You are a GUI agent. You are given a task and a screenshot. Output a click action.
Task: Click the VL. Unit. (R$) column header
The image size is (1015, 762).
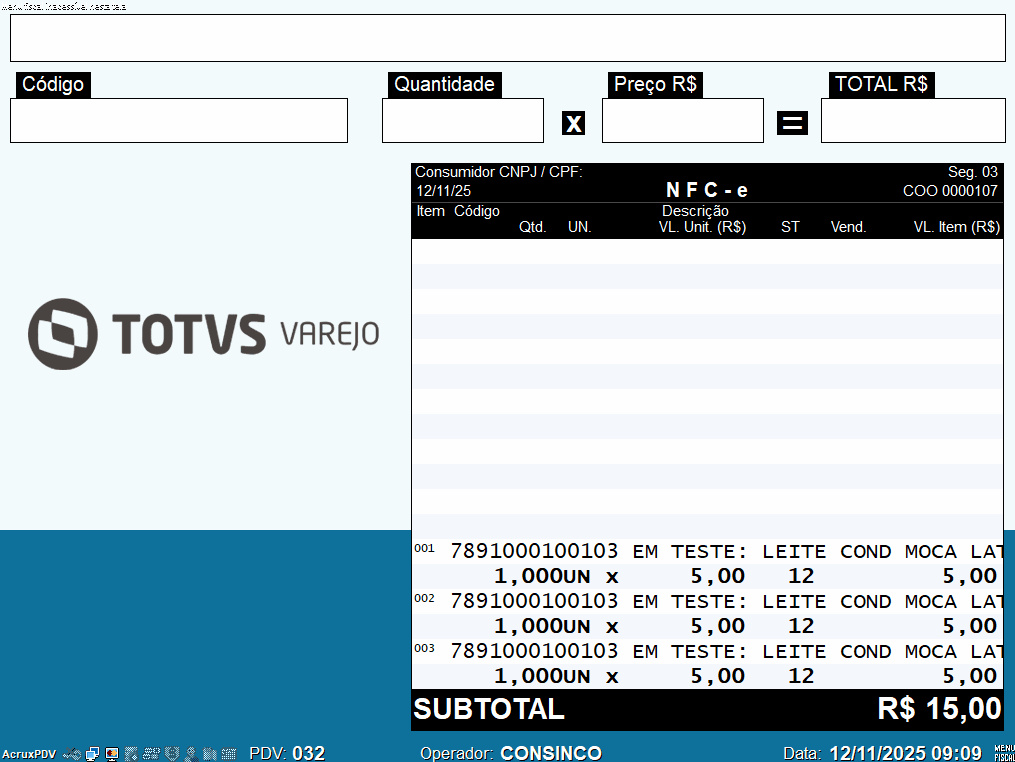click(702, 227)
